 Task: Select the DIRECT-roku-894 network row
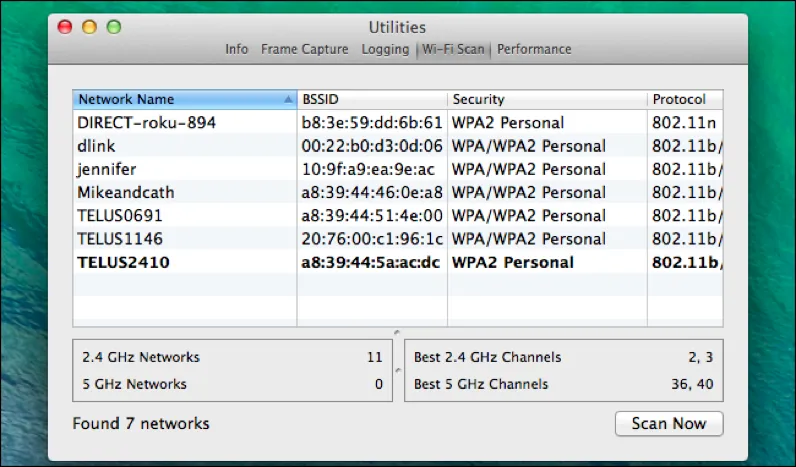coord(146,123)
